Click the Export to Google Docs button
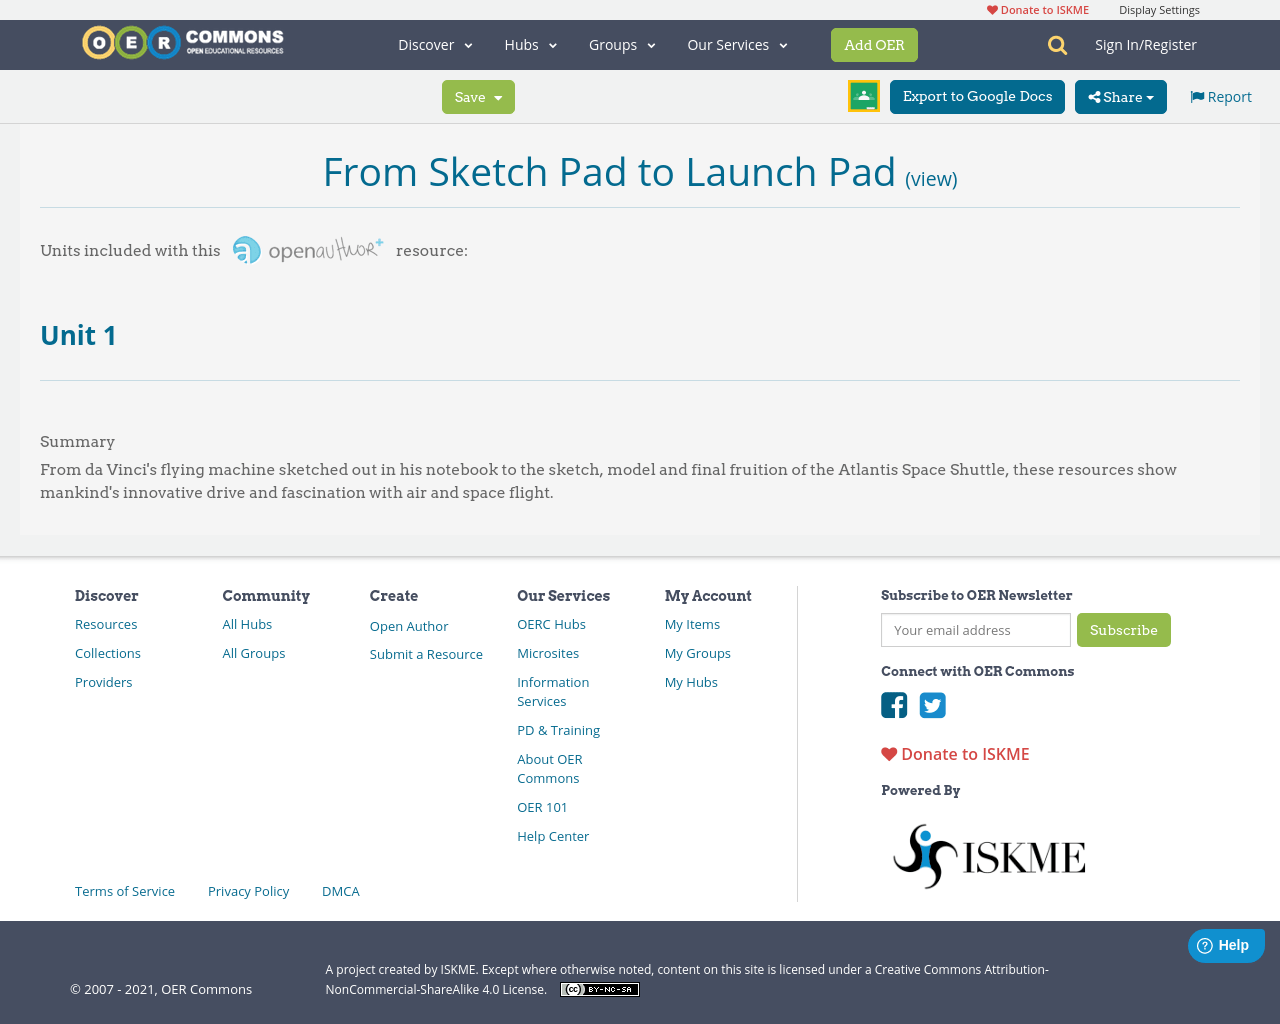Screen dimensions: 1280x1024 (x=977, y=96)
